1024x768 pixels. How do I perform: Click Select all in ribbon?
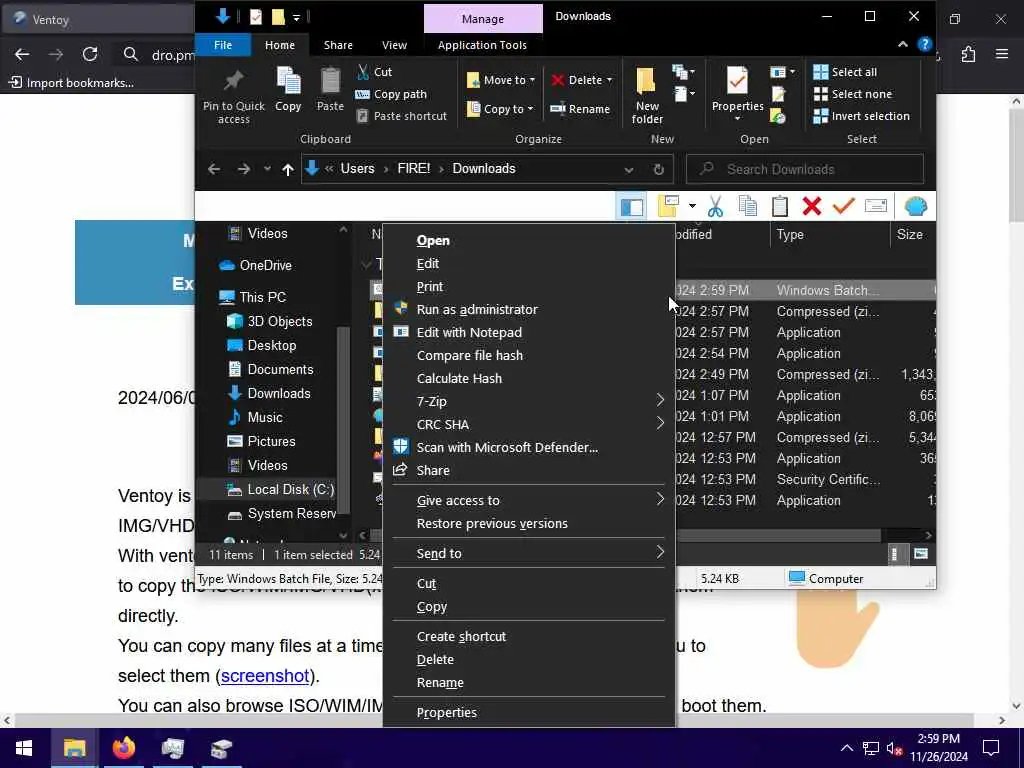coord(845,72)
